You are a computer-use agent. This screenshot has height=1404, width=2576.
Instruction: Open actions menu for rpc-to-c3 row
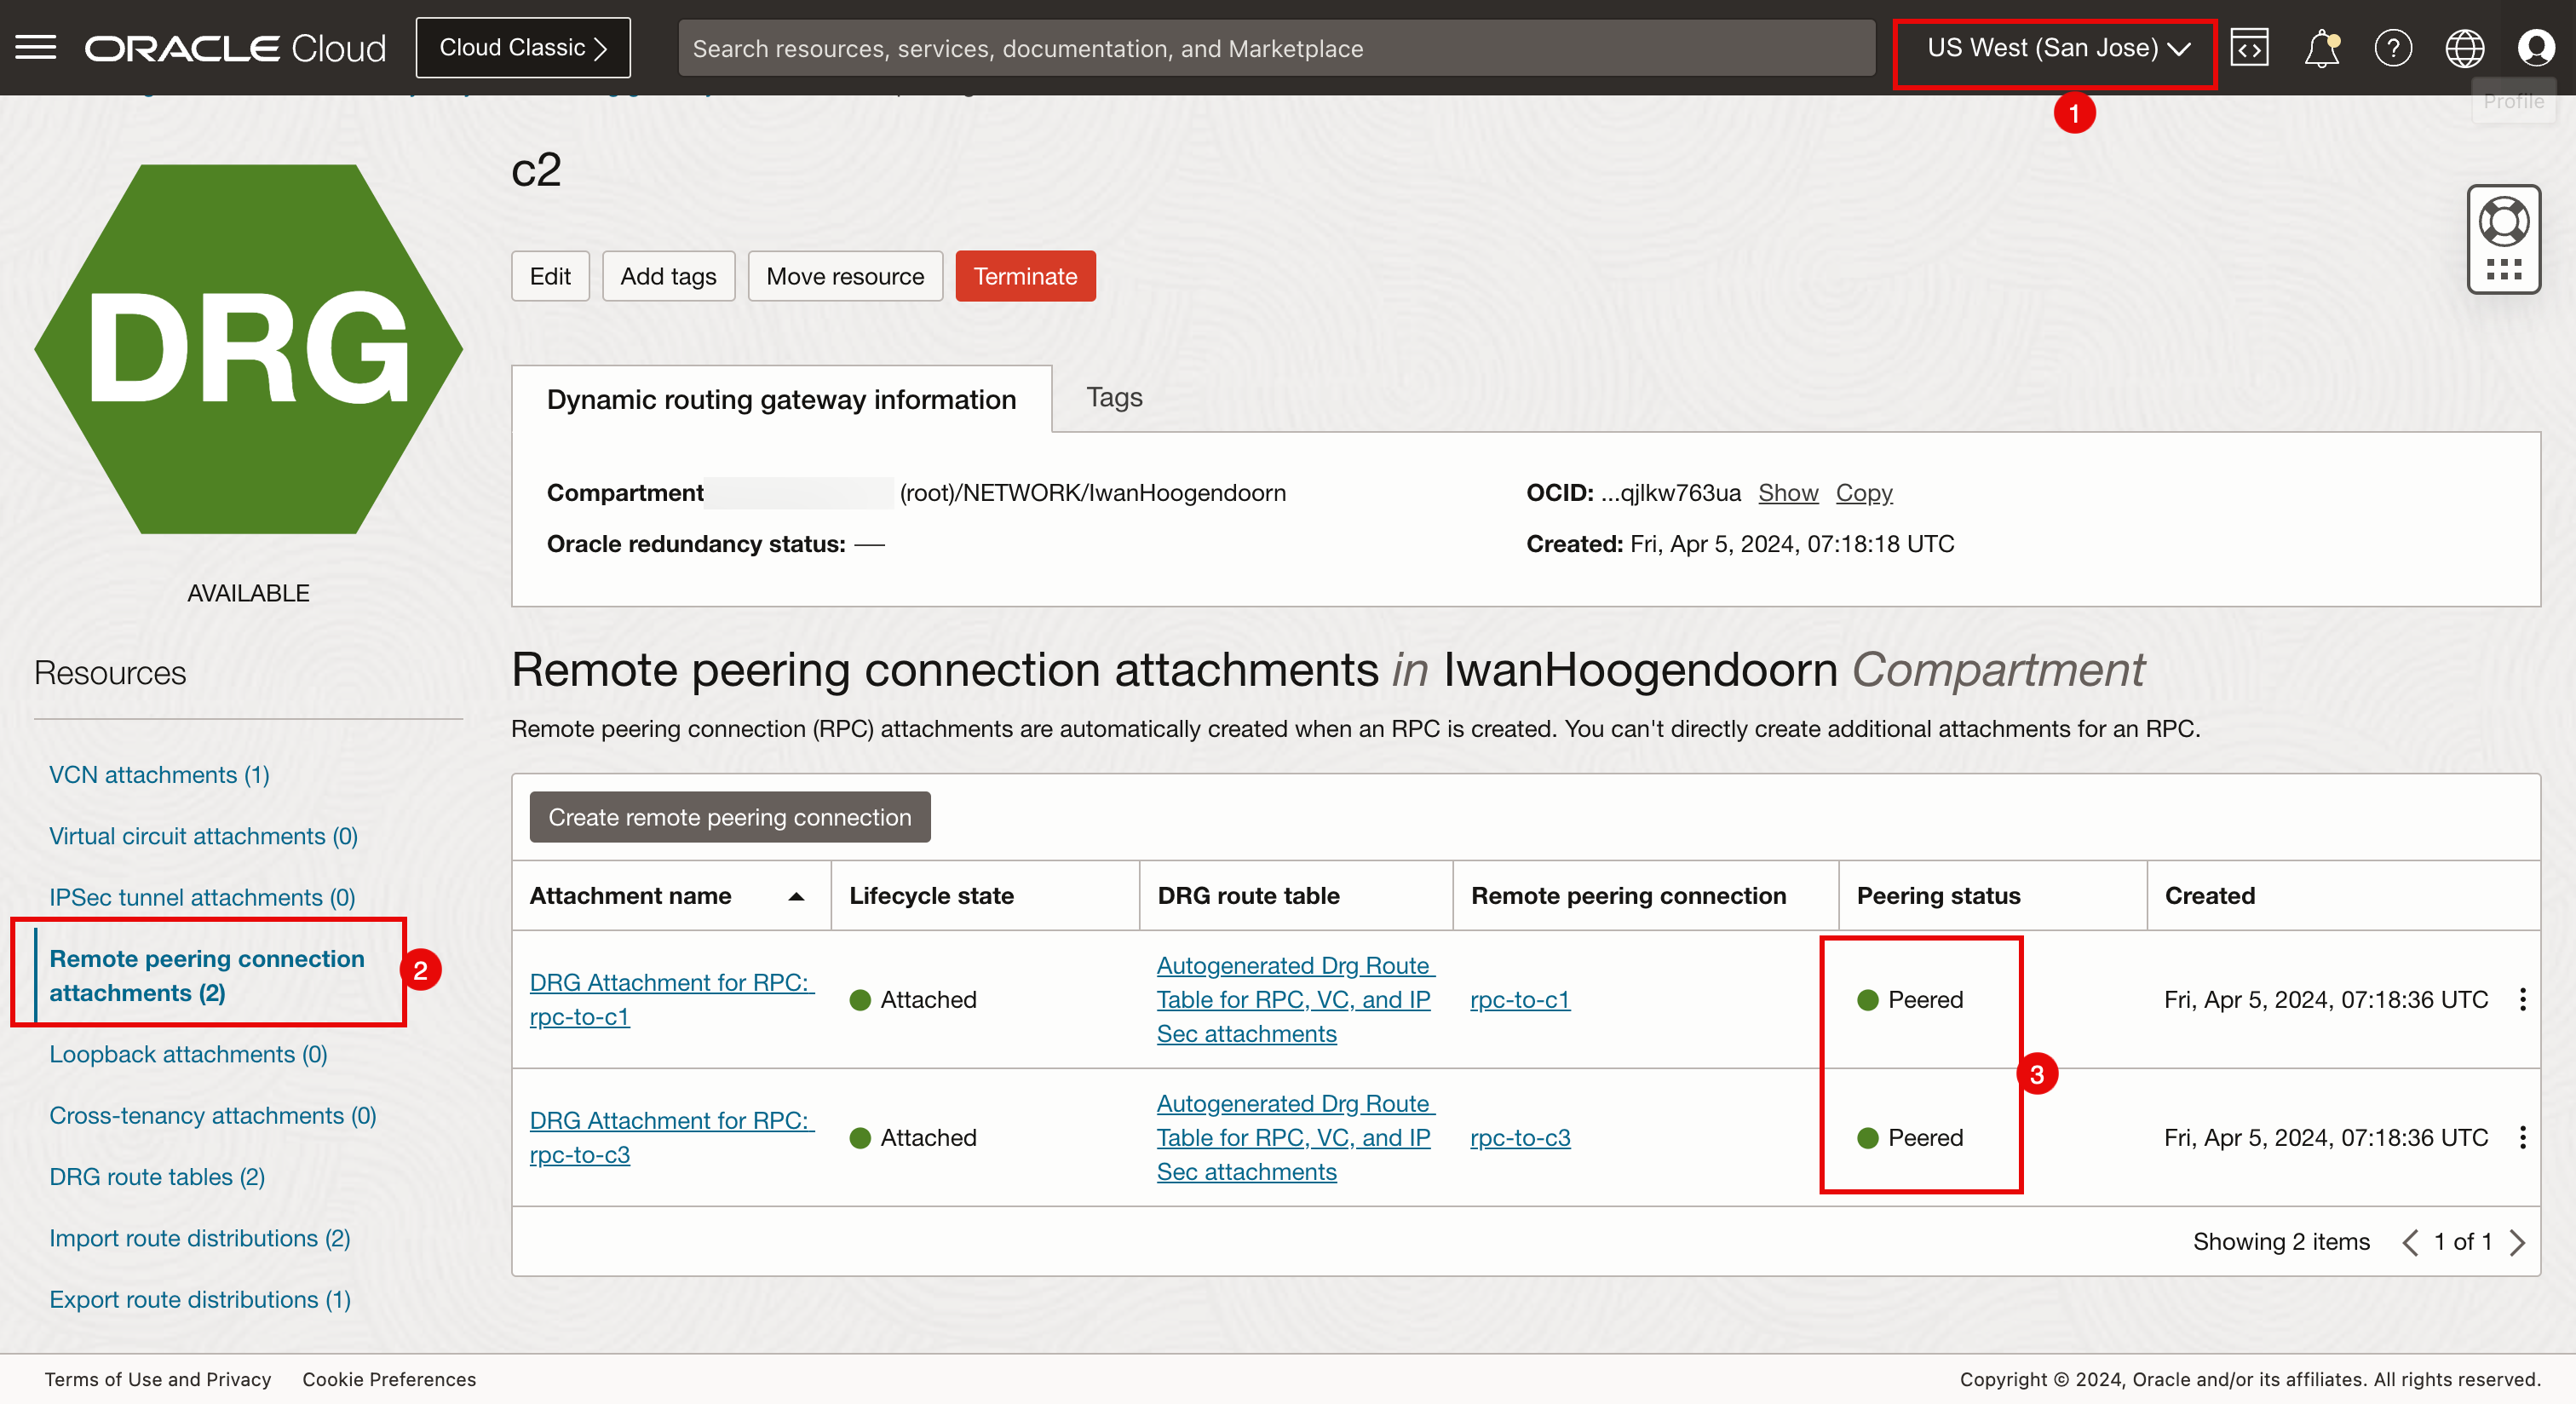(2522, 1137)
